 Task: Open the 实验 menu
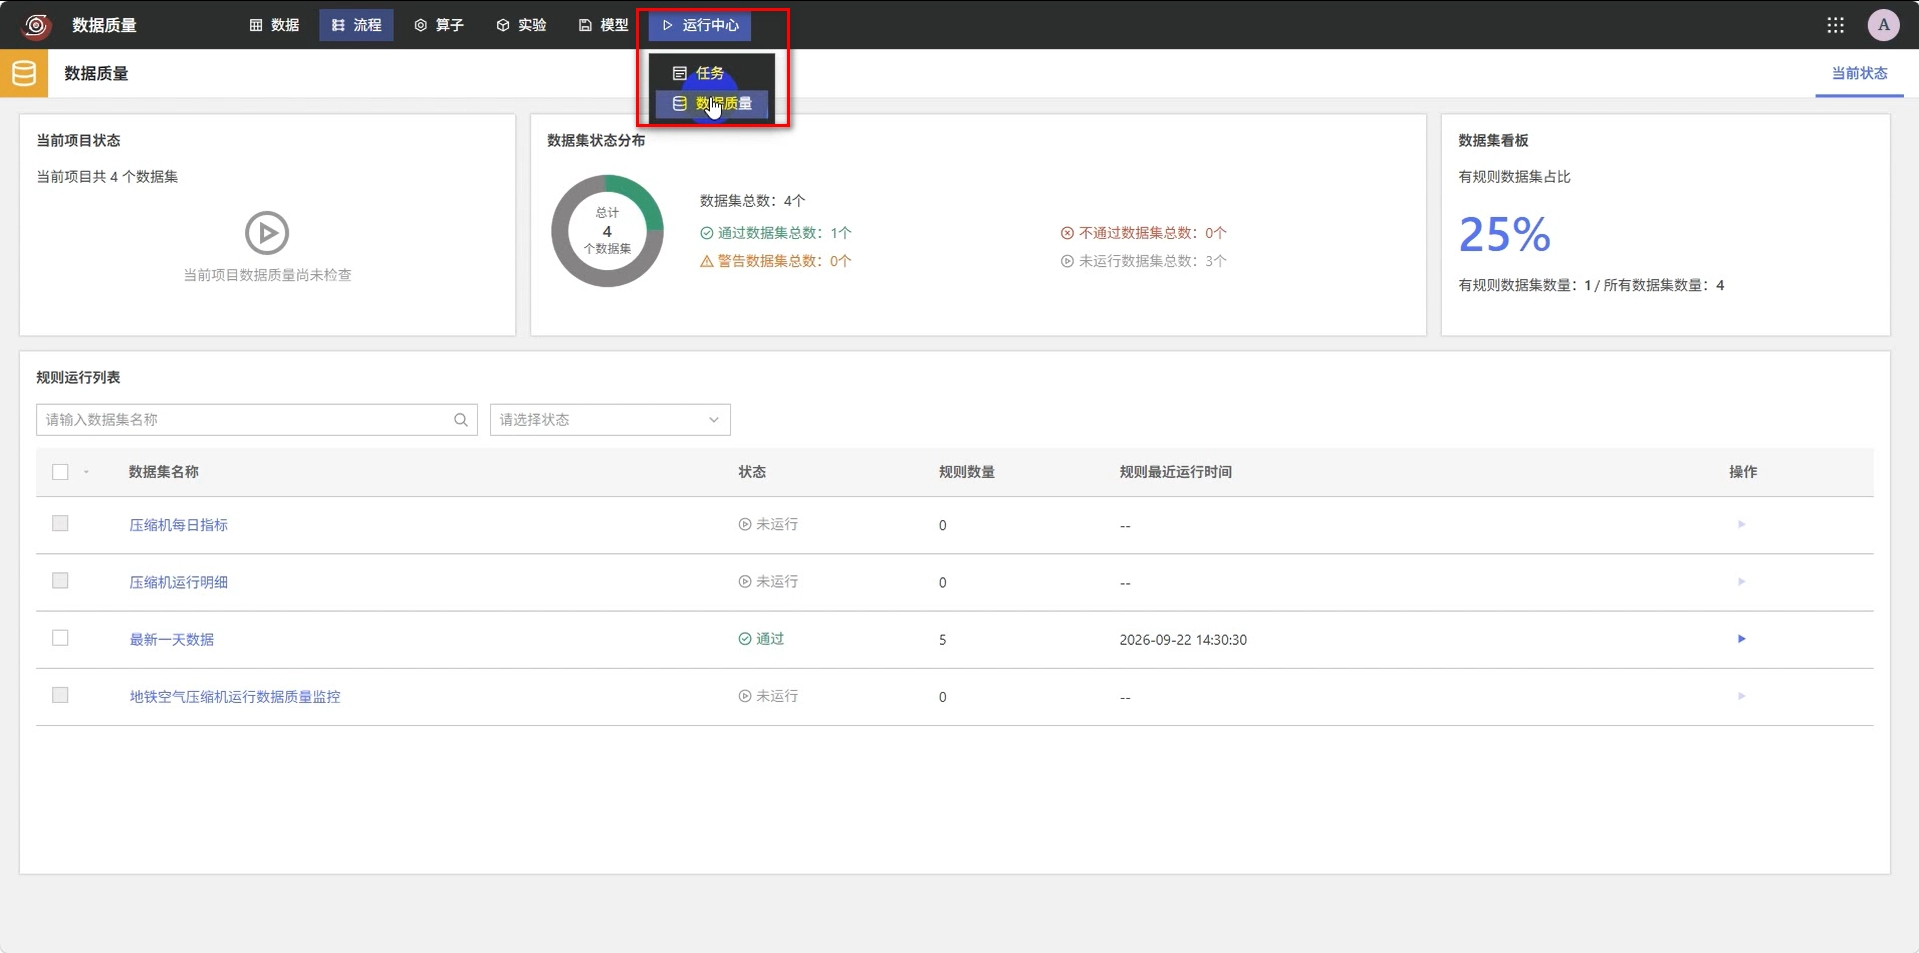tap(521, 25)
